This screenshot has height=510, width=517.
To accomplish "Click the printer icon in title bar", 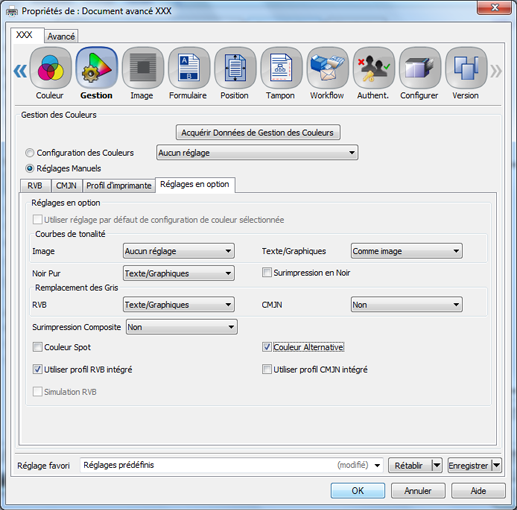I will (12, 12).
